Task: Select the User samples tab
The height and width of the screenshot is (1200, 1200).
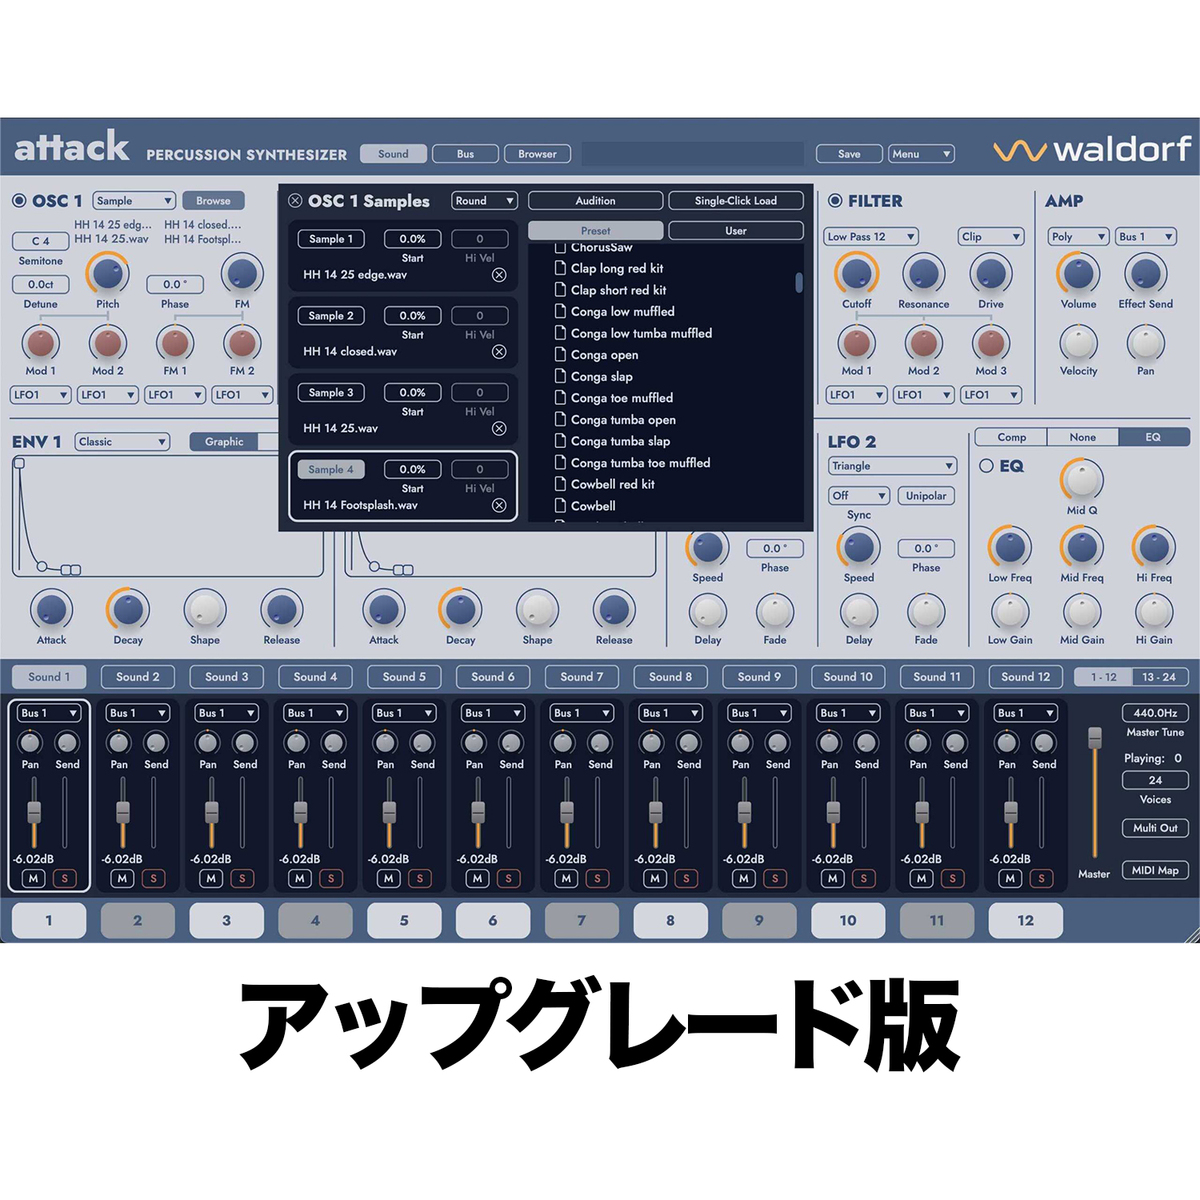Action: coord(735,231)
